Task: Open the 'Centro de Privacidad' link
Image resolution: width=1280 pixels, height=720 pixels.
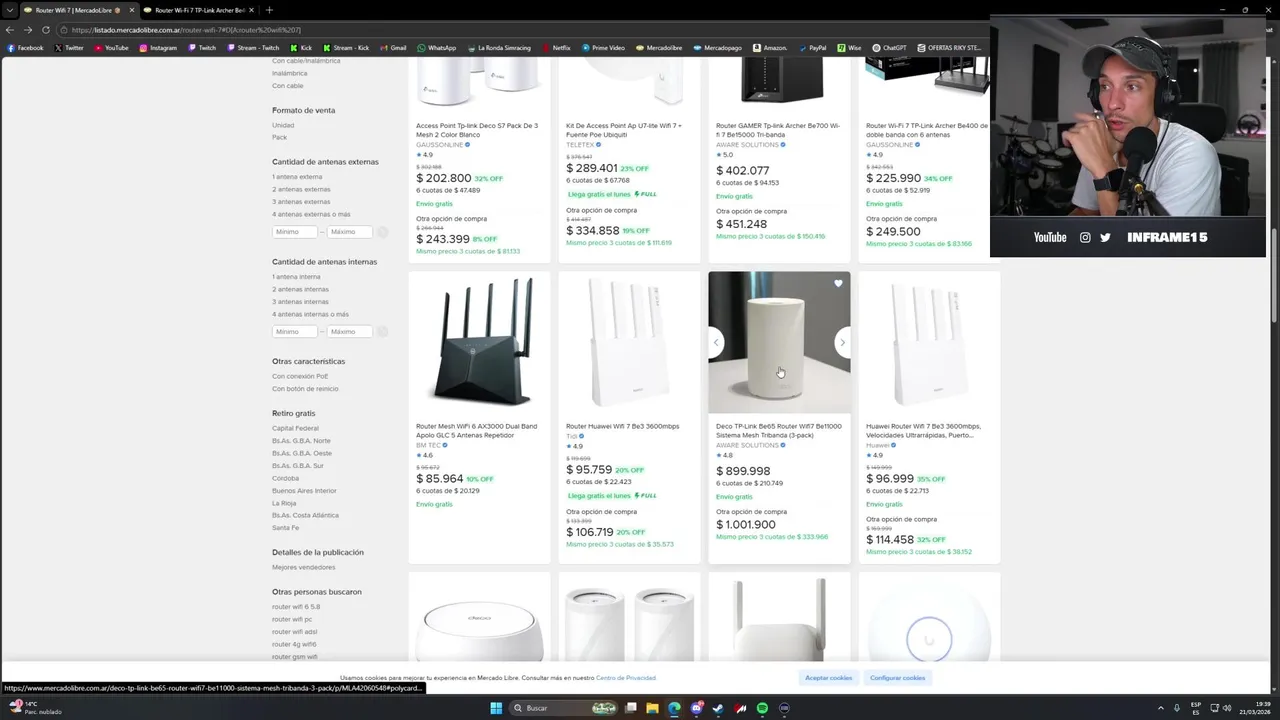Action: (x=626, y=678)
